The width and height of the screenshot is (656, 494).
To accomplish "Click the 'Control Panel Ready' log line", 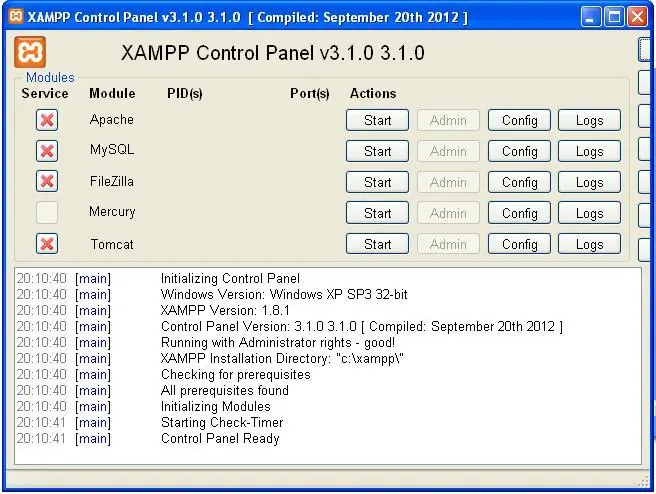I will click(x=220, y=438).
